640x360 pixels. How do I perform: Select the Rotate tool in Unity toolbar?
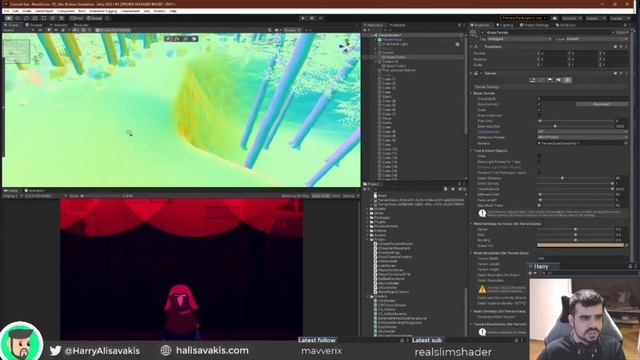coord(26,18)
